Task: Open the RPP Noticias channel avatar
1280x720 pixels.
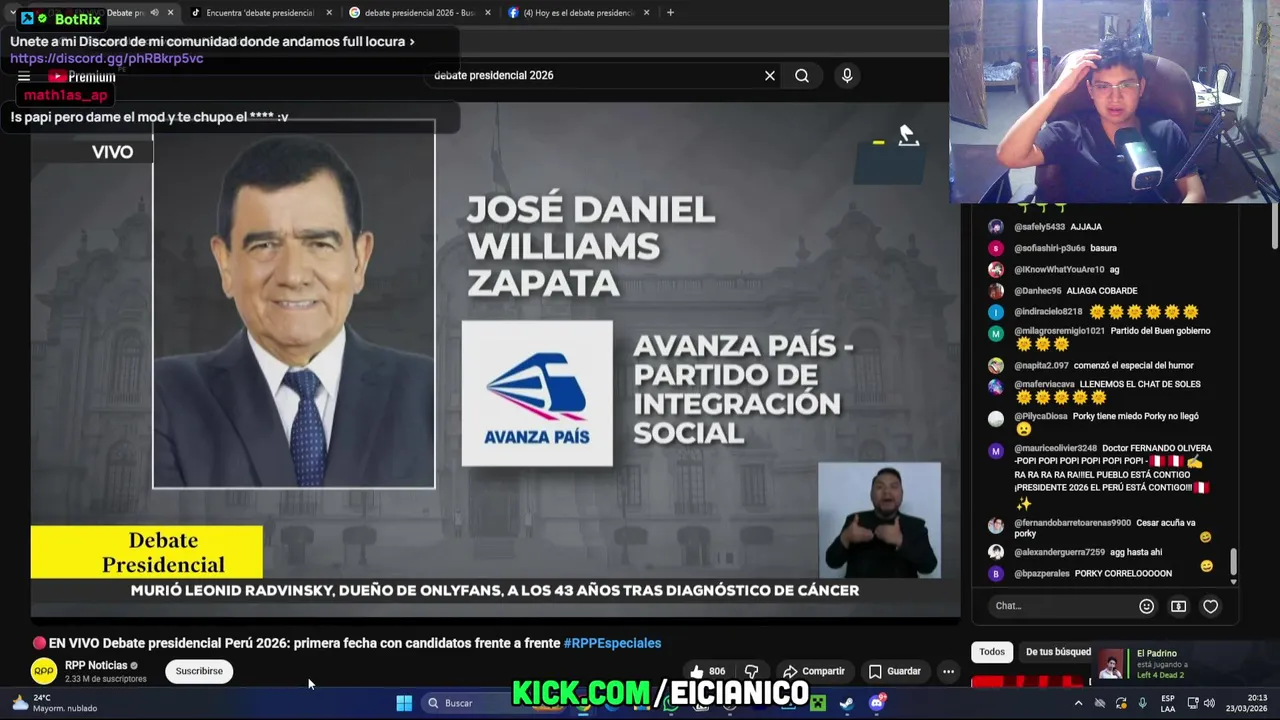Action: click(44, 671)
